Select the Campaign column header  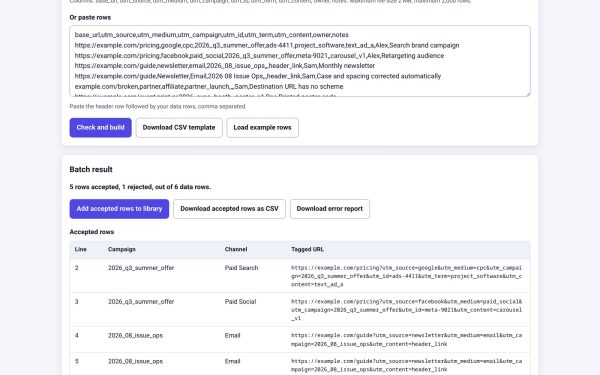[122, 249]
